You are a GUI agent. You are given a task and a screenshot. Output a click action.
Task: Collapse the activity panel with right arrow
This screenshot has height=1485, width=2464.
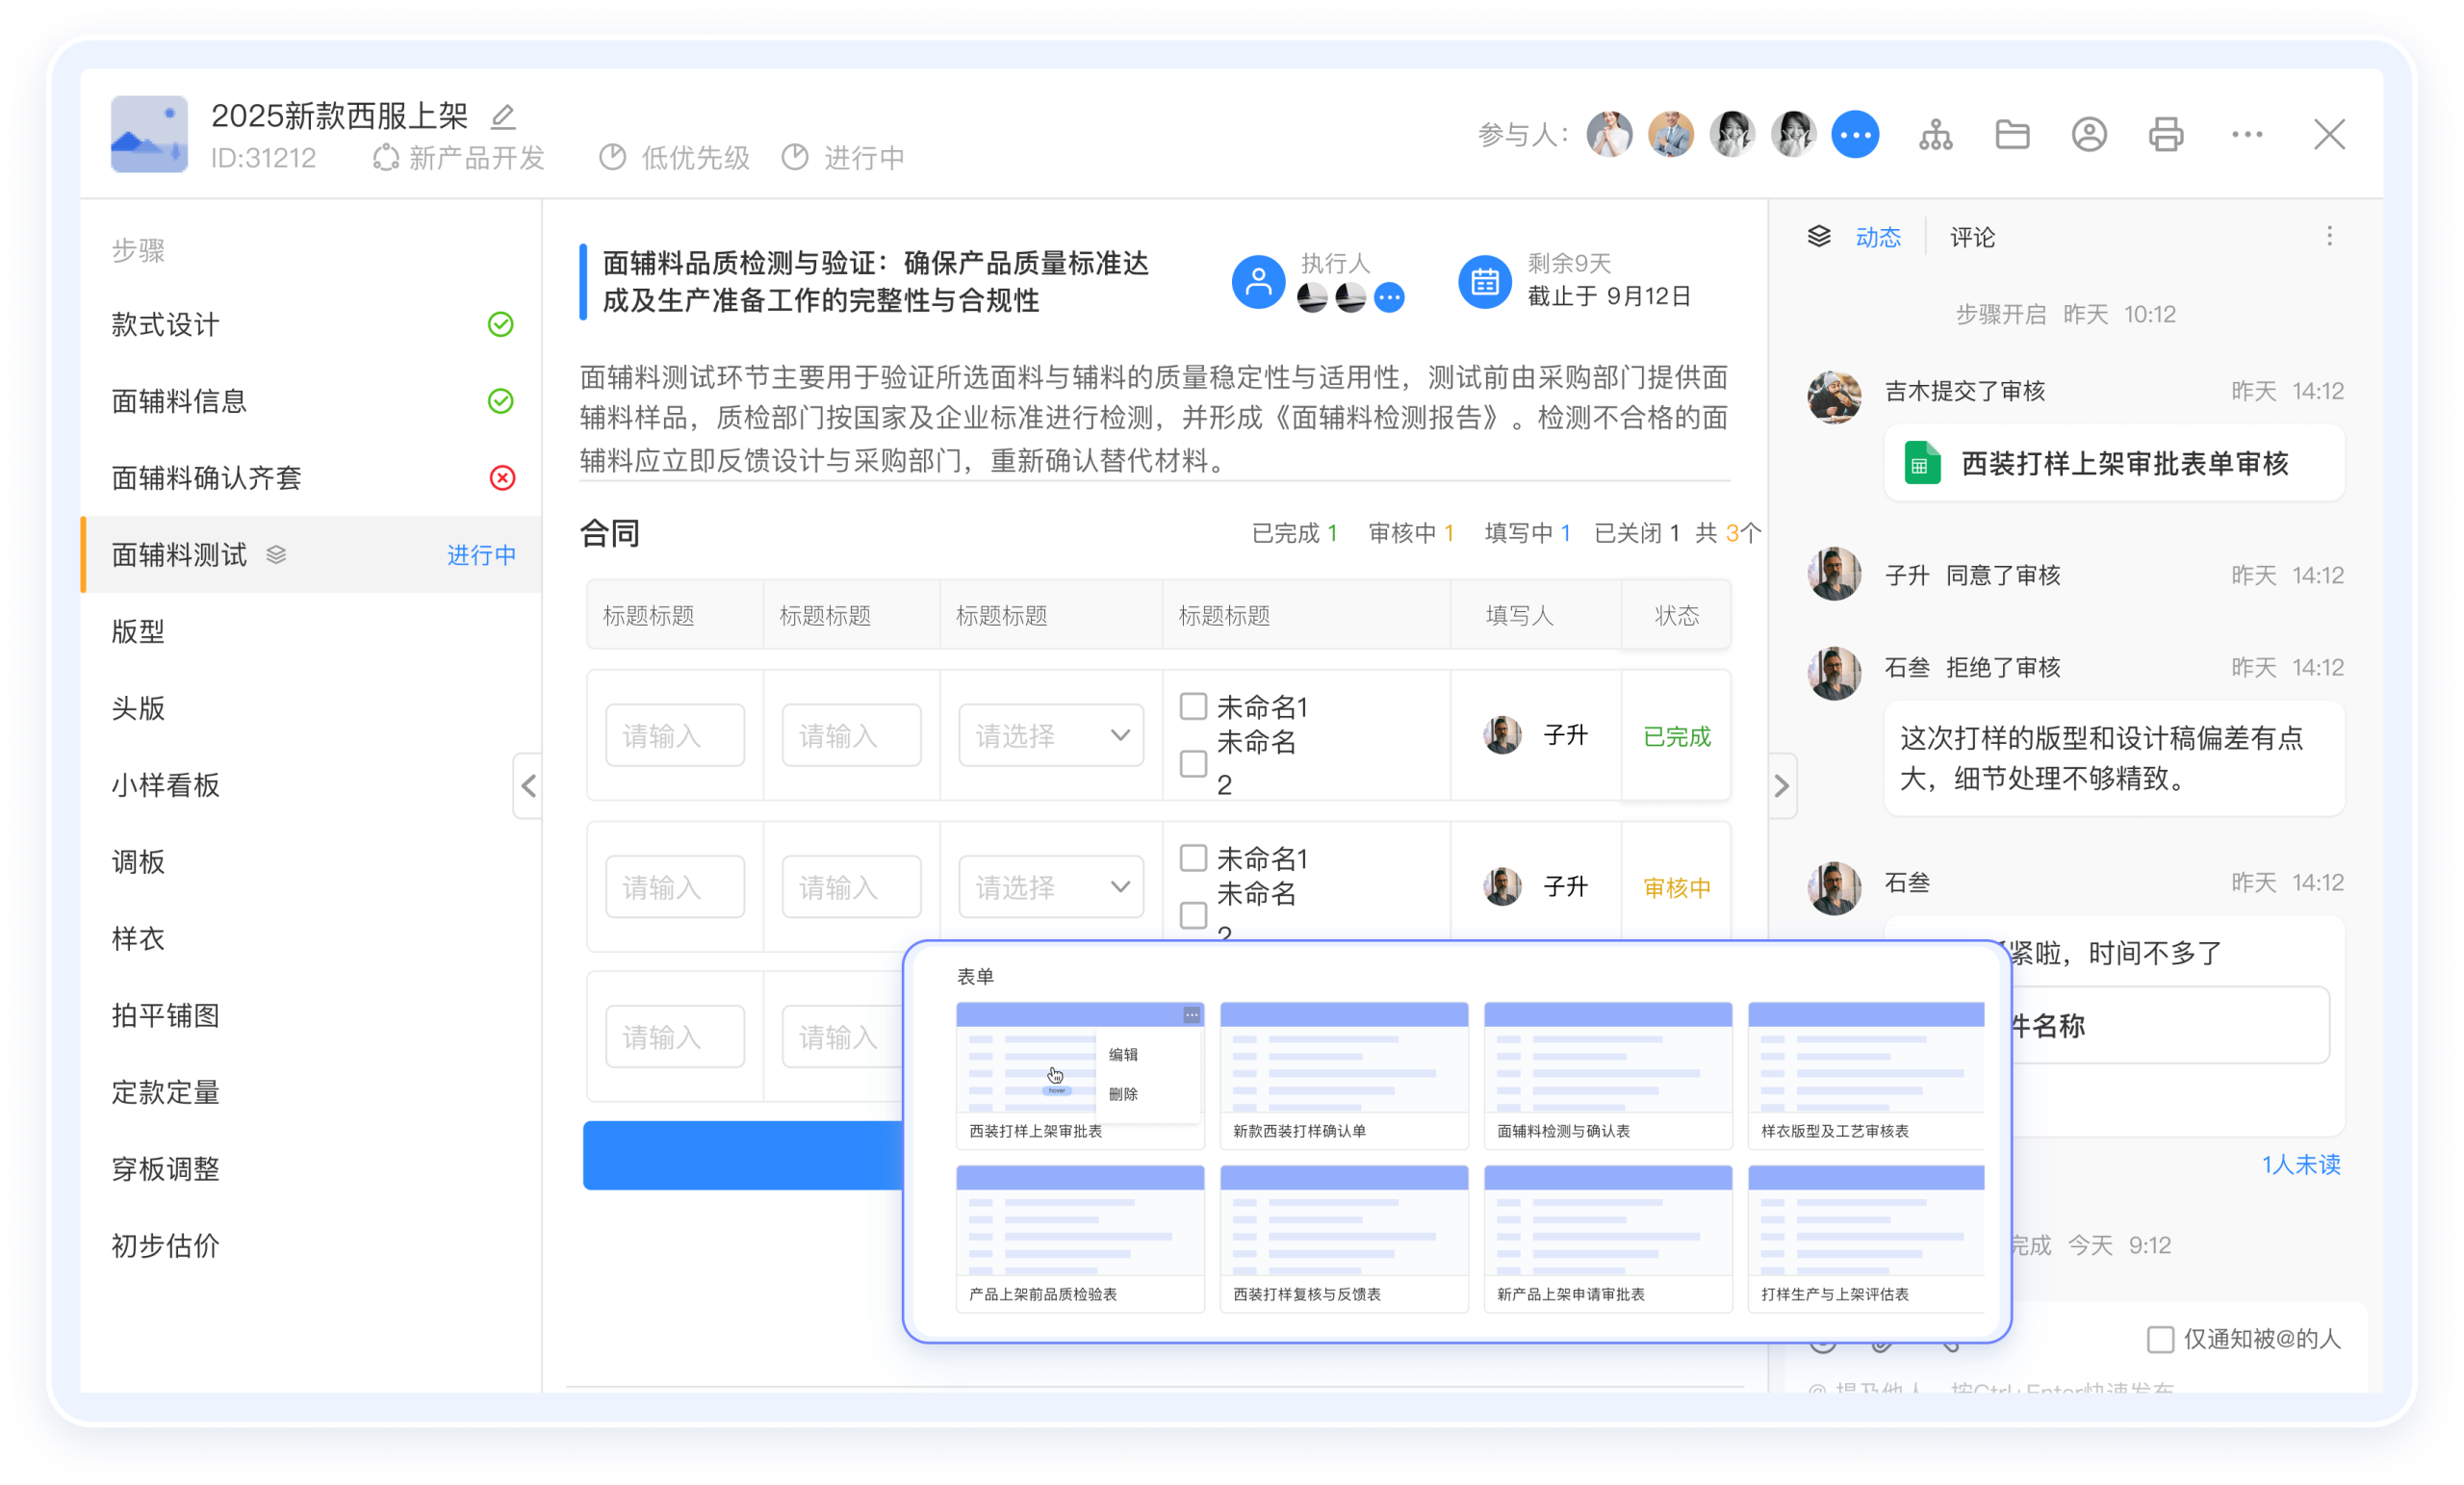coord(1781,785)
